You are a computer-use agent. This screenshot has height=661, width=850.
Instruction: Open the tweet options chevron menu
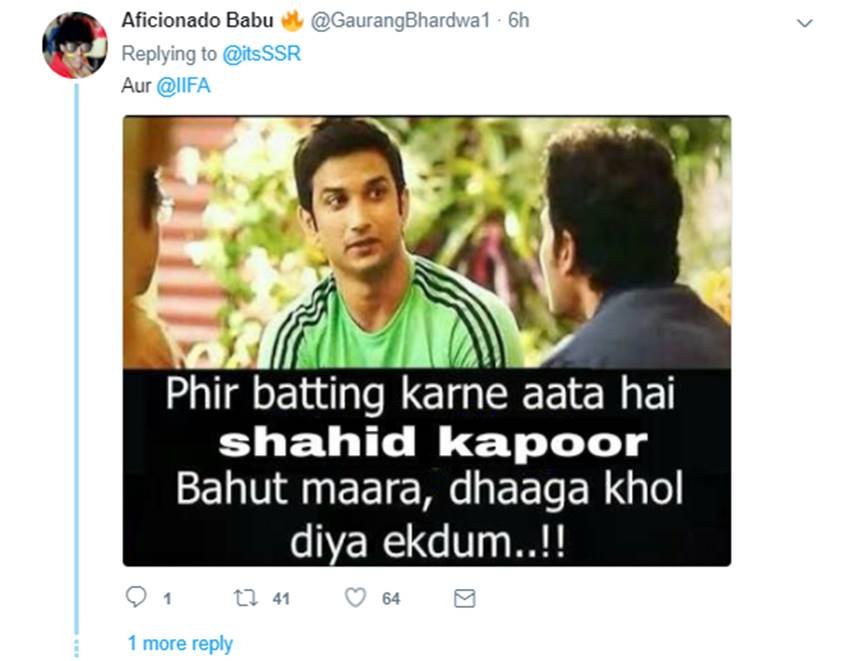click(x=804, y=23)
